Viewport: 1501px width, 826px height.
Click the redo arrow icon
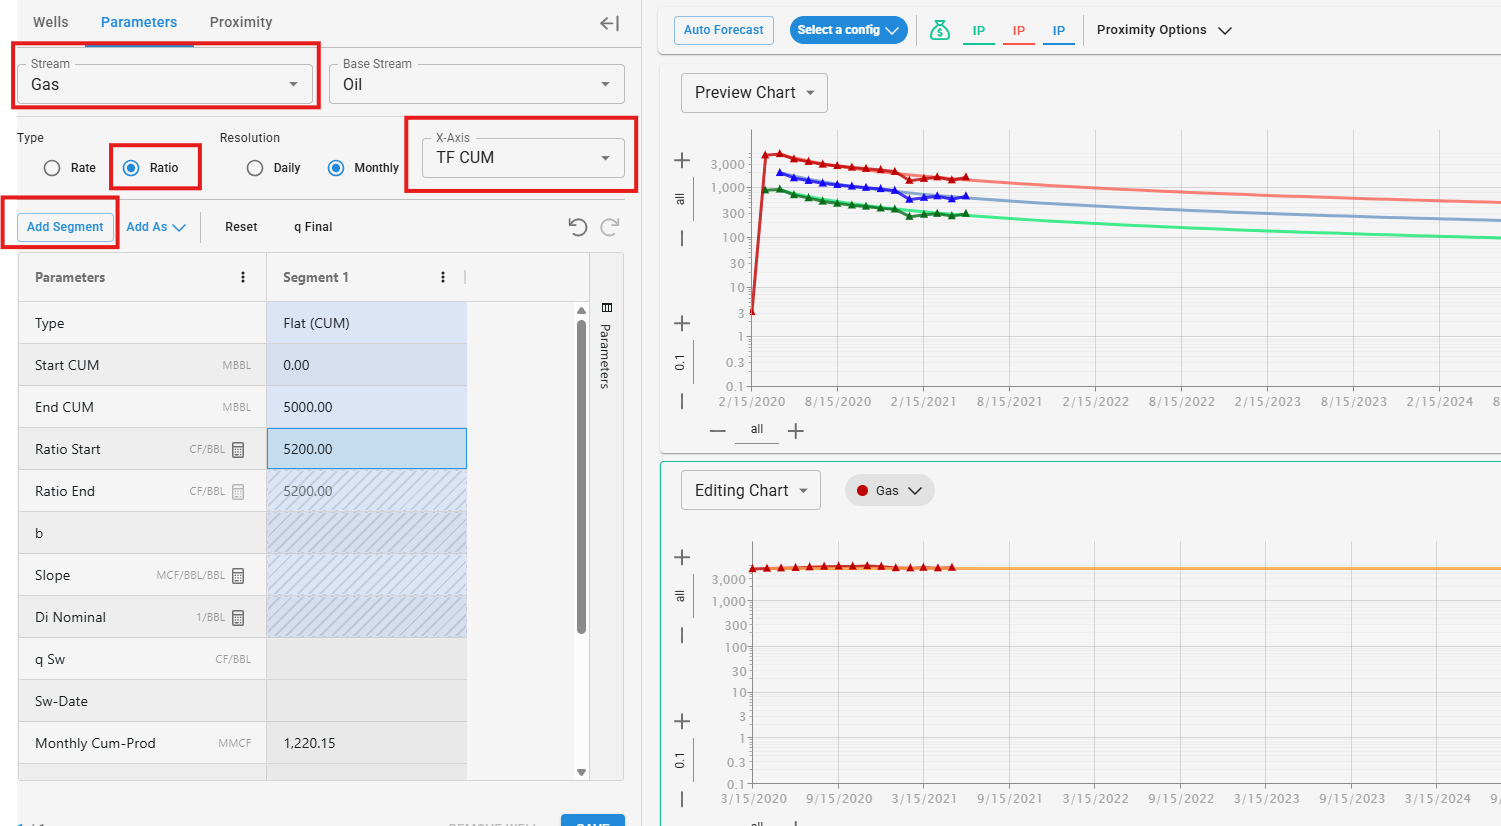tap(610, 227)
